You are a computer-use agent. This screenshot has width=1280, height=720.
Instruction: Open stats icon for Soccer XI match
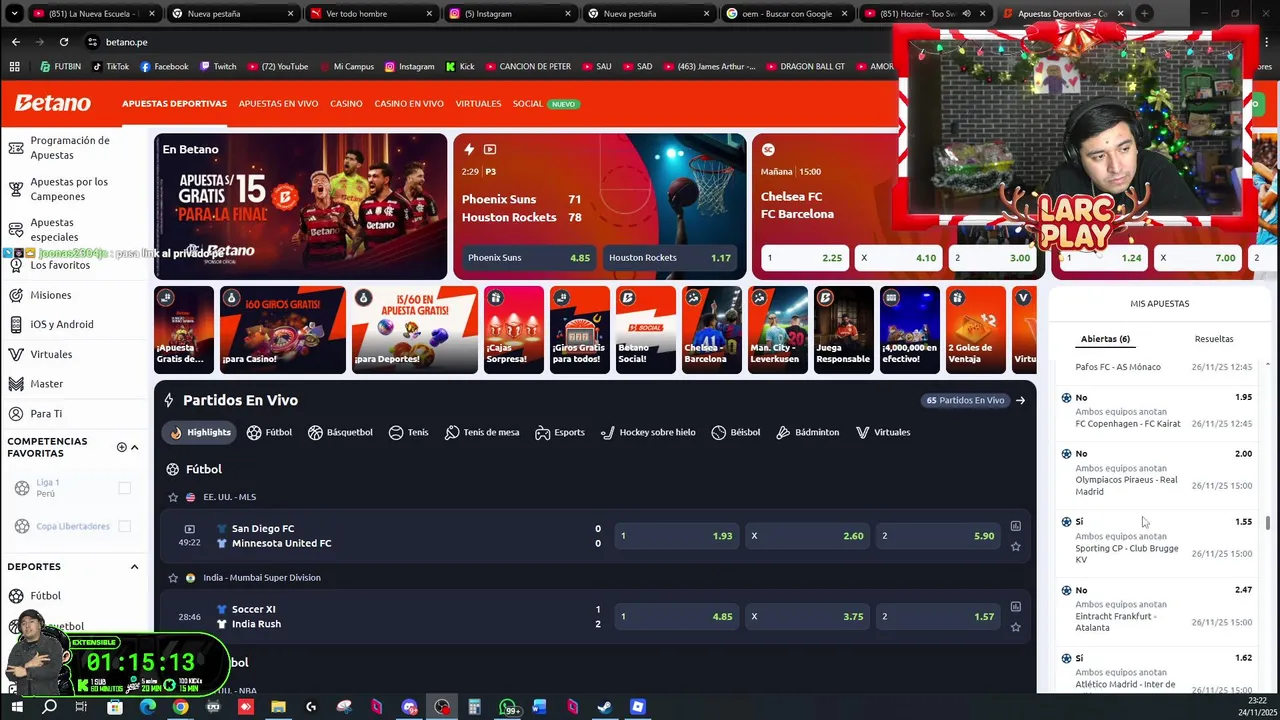[1015, 606]
